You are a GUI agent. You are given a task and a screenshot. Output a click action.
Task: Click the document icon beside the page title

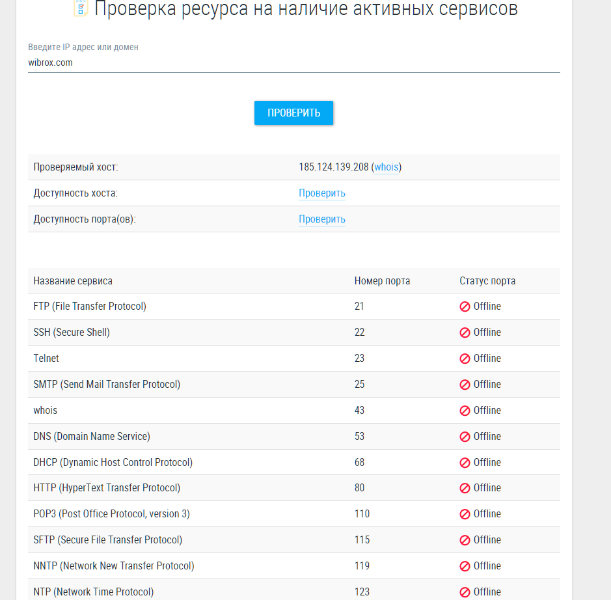tap(81, 8)
